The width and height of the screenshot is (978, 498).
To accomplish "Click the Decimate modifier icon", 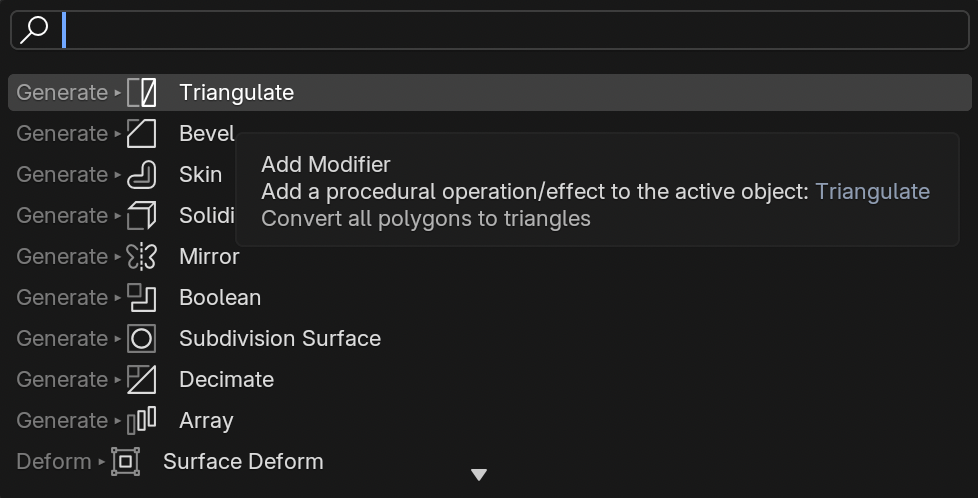I will click(142, 380).
